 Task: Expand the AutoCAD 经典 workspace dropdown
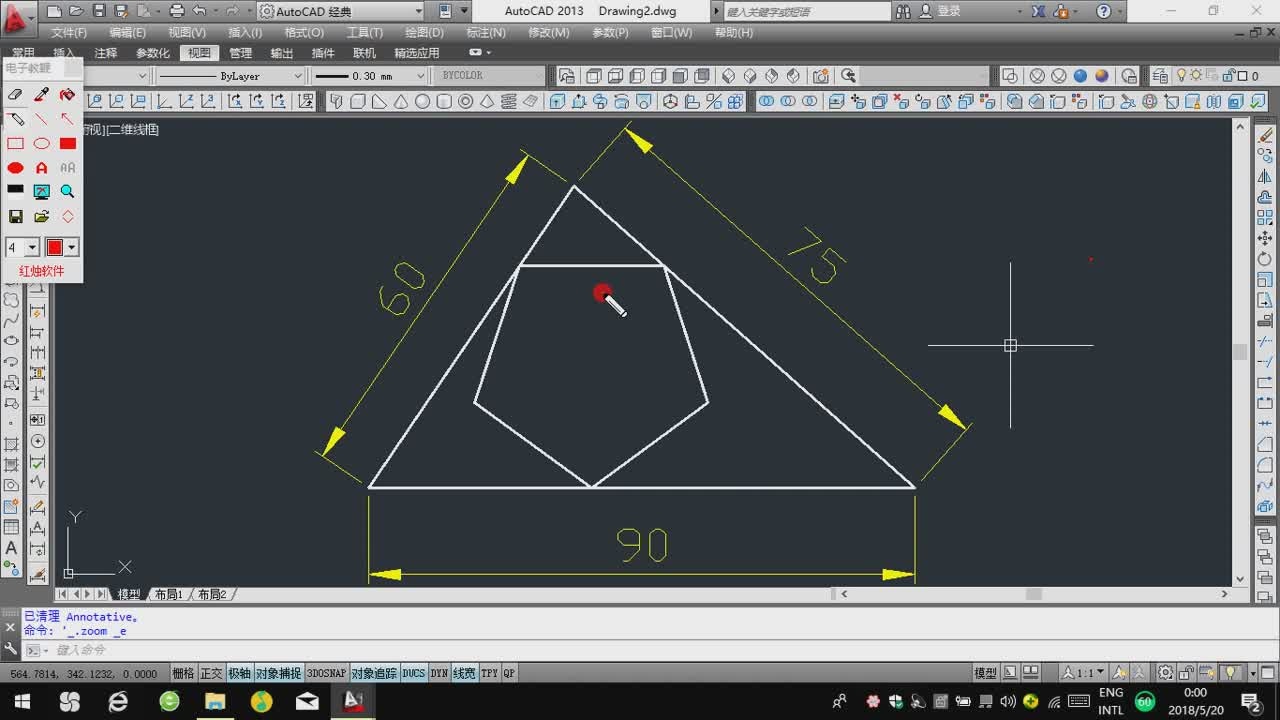[x=419, y=12]
